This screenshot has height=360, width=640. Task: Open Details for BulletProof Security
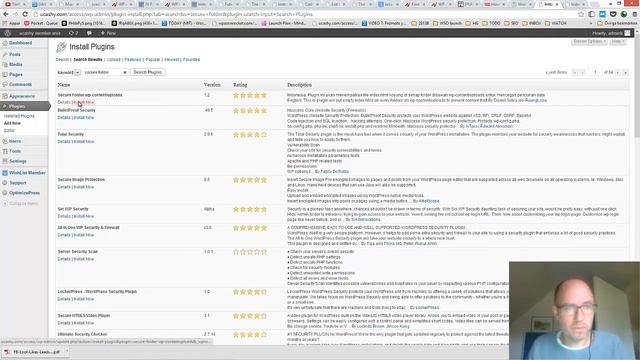(64, 118)
